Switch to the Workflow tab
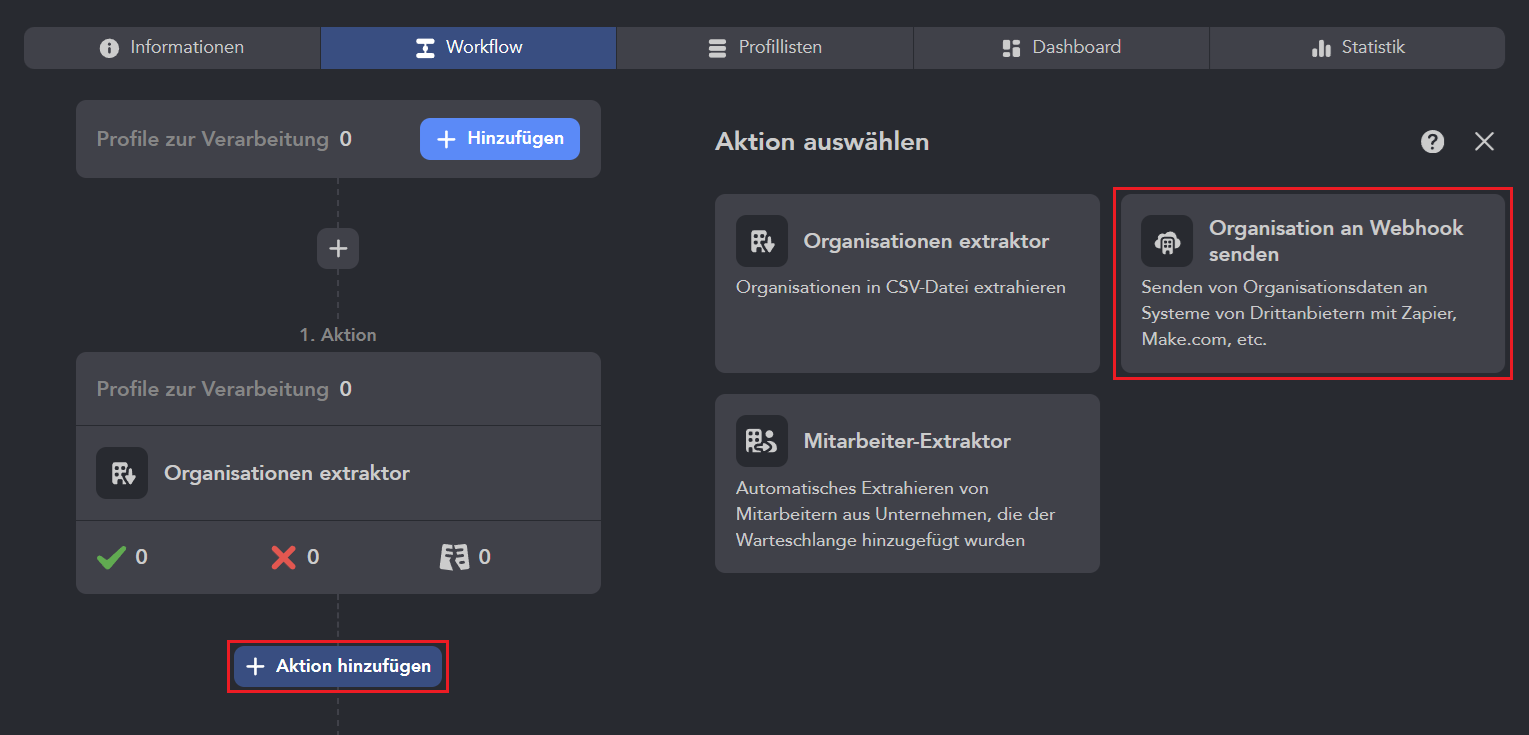Image resolution: width=1529 pixels, height=735 pixels. (468, 48)
